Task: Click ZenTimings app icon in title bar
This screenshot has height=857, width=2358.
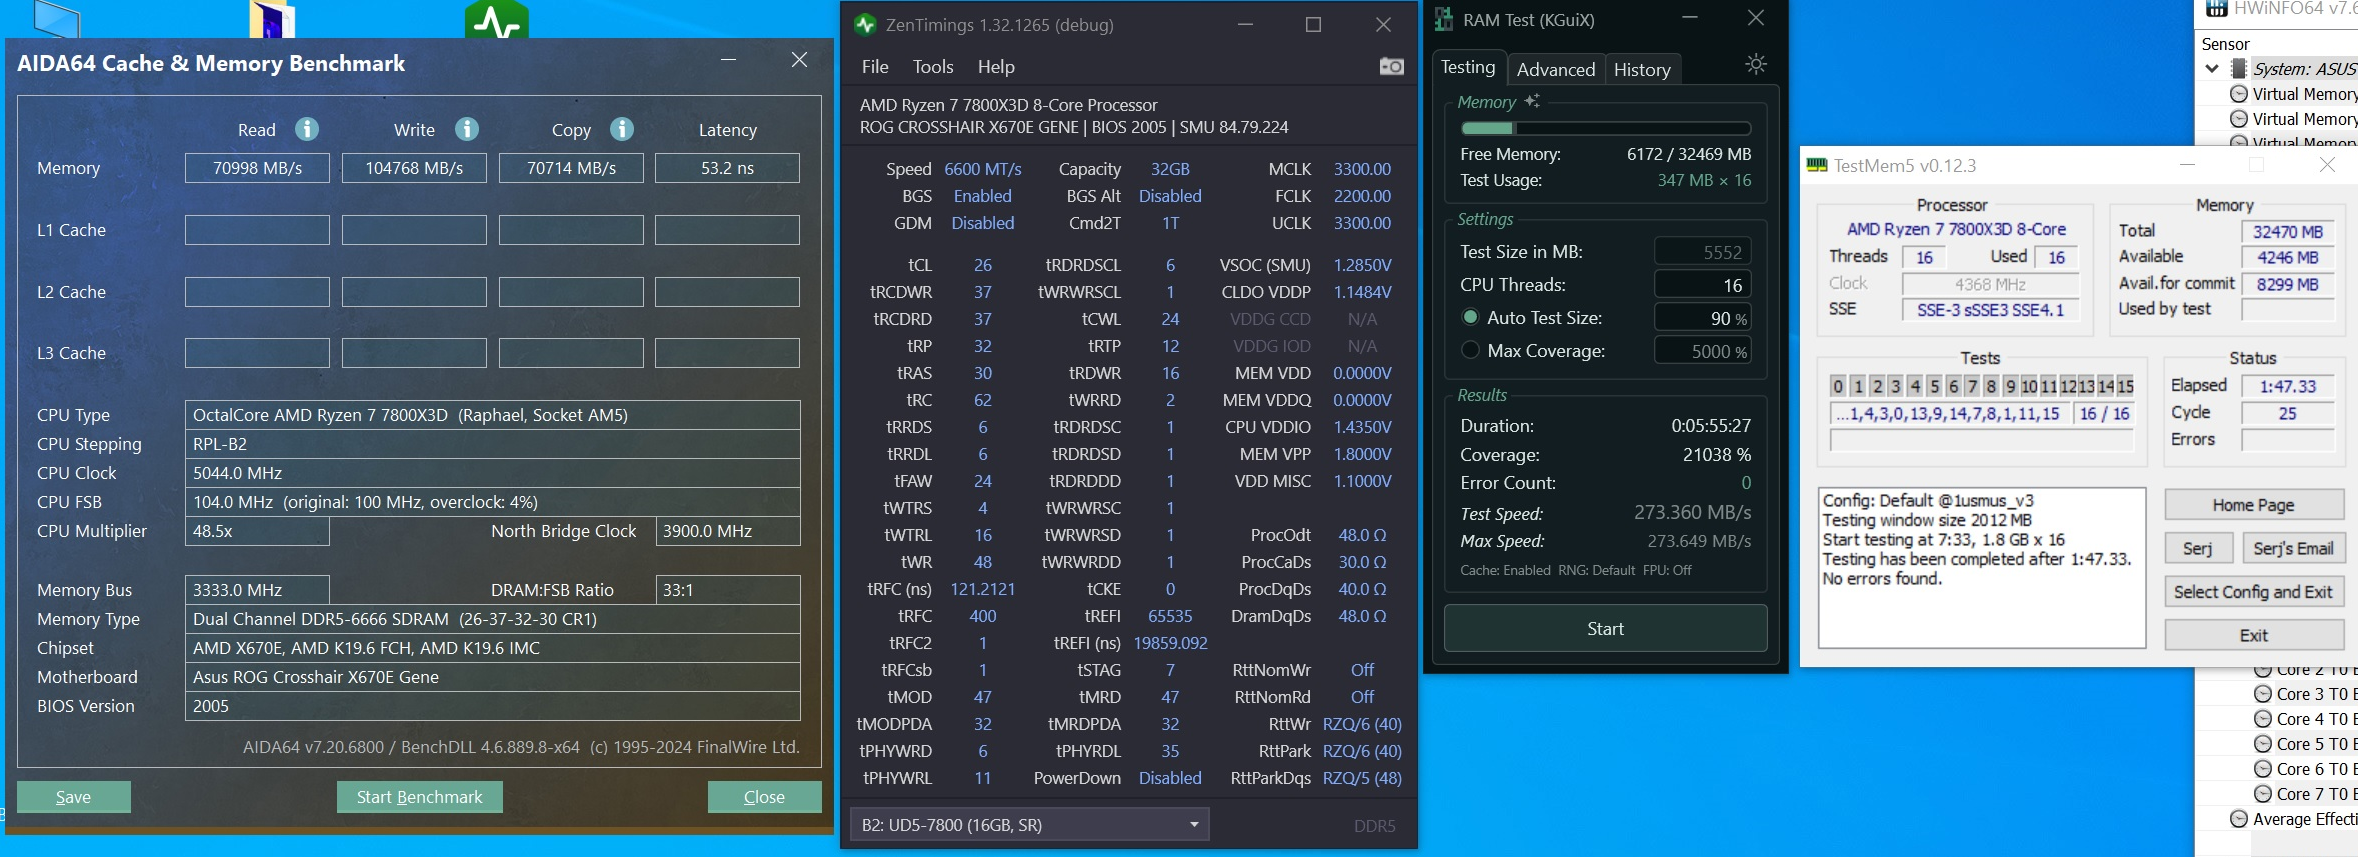Action: [865, 25]
